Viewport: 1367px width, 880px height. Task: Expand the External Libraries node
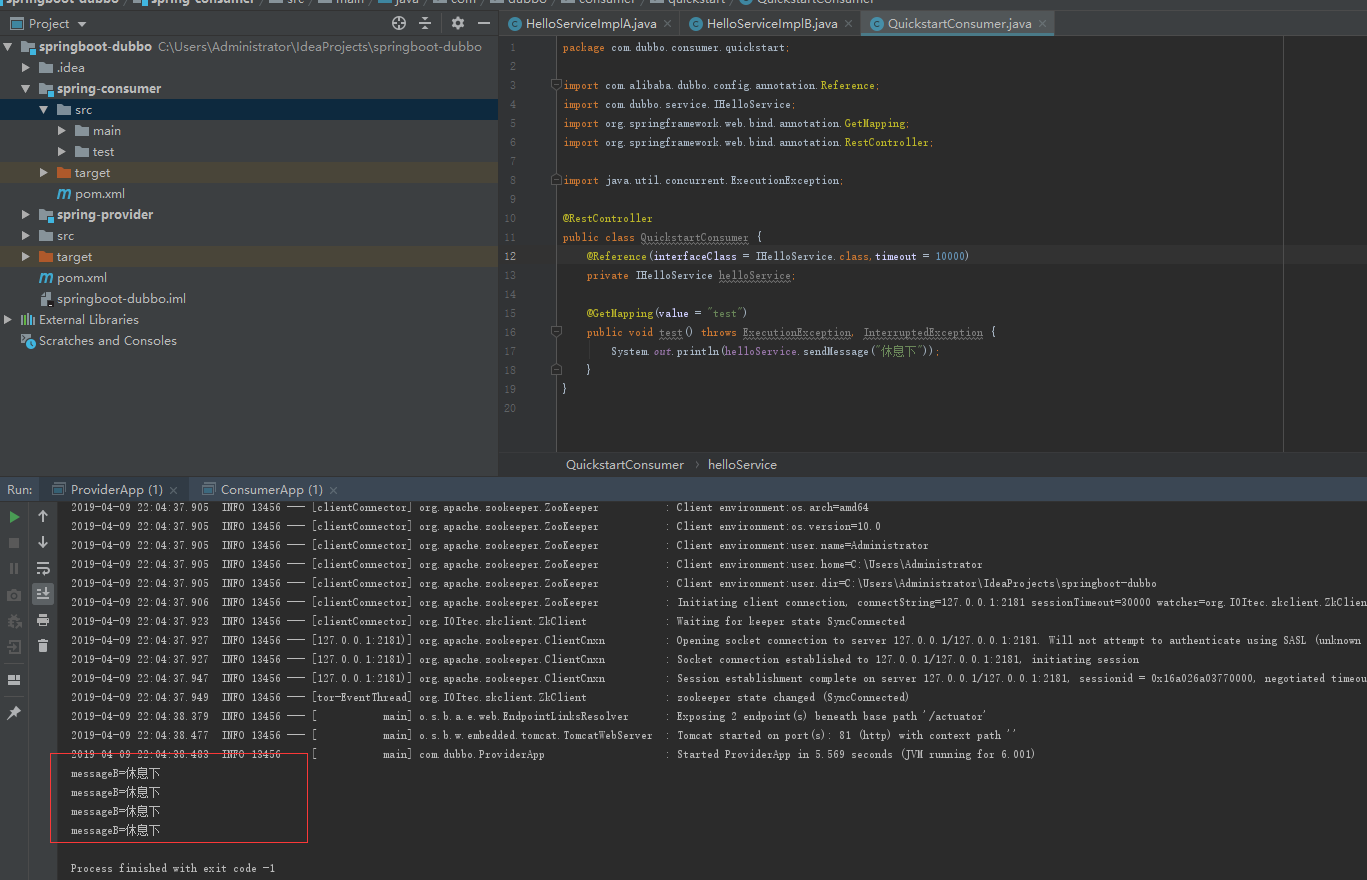point(8,320)
